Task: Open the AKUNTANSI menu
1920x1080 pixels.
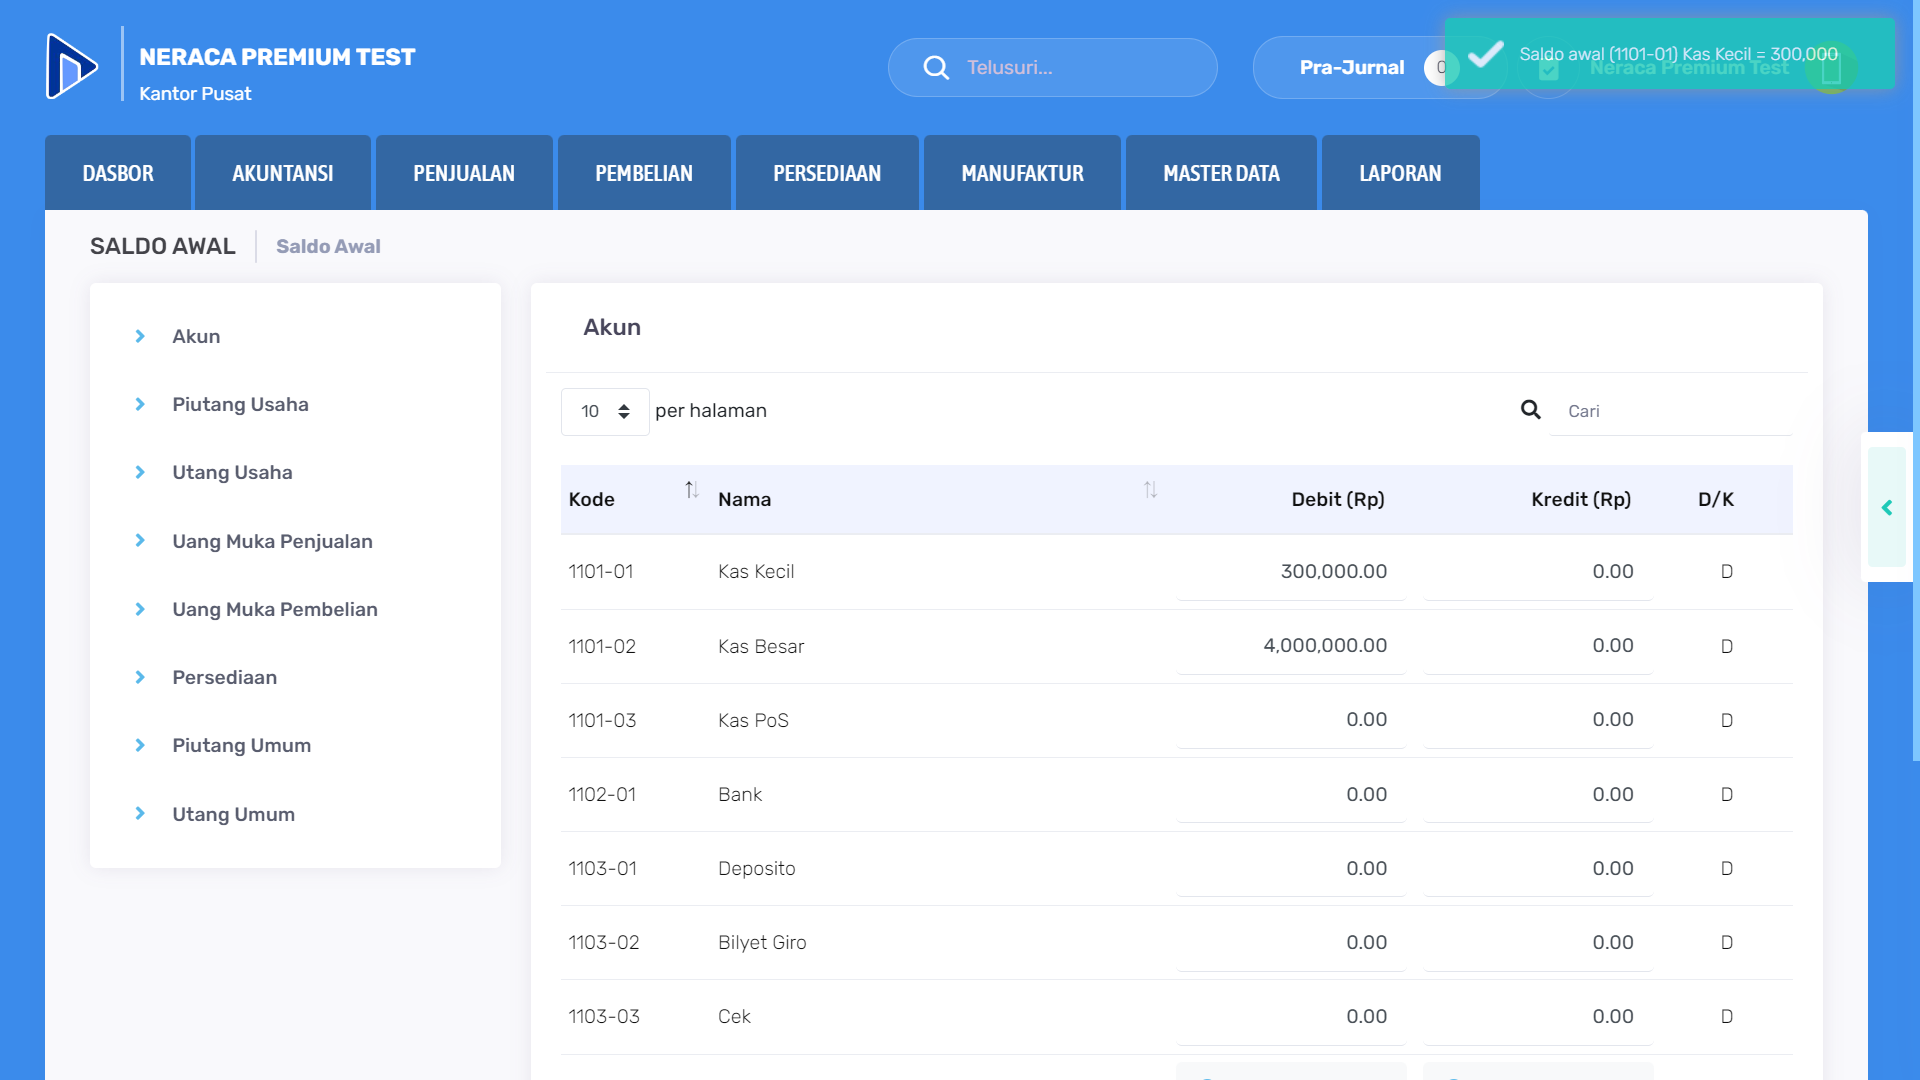Action: coord(283,173)
